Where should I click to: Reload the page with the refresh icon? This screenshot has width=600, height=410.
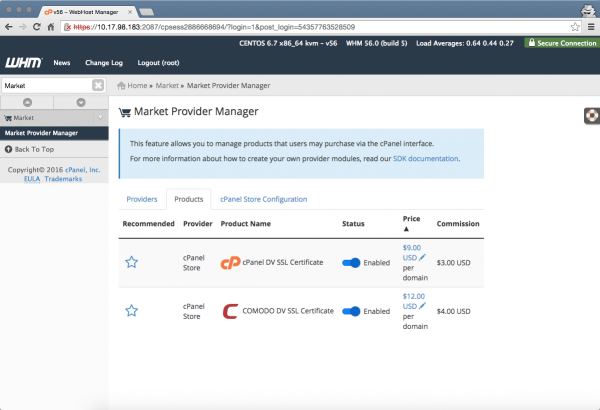36,27
